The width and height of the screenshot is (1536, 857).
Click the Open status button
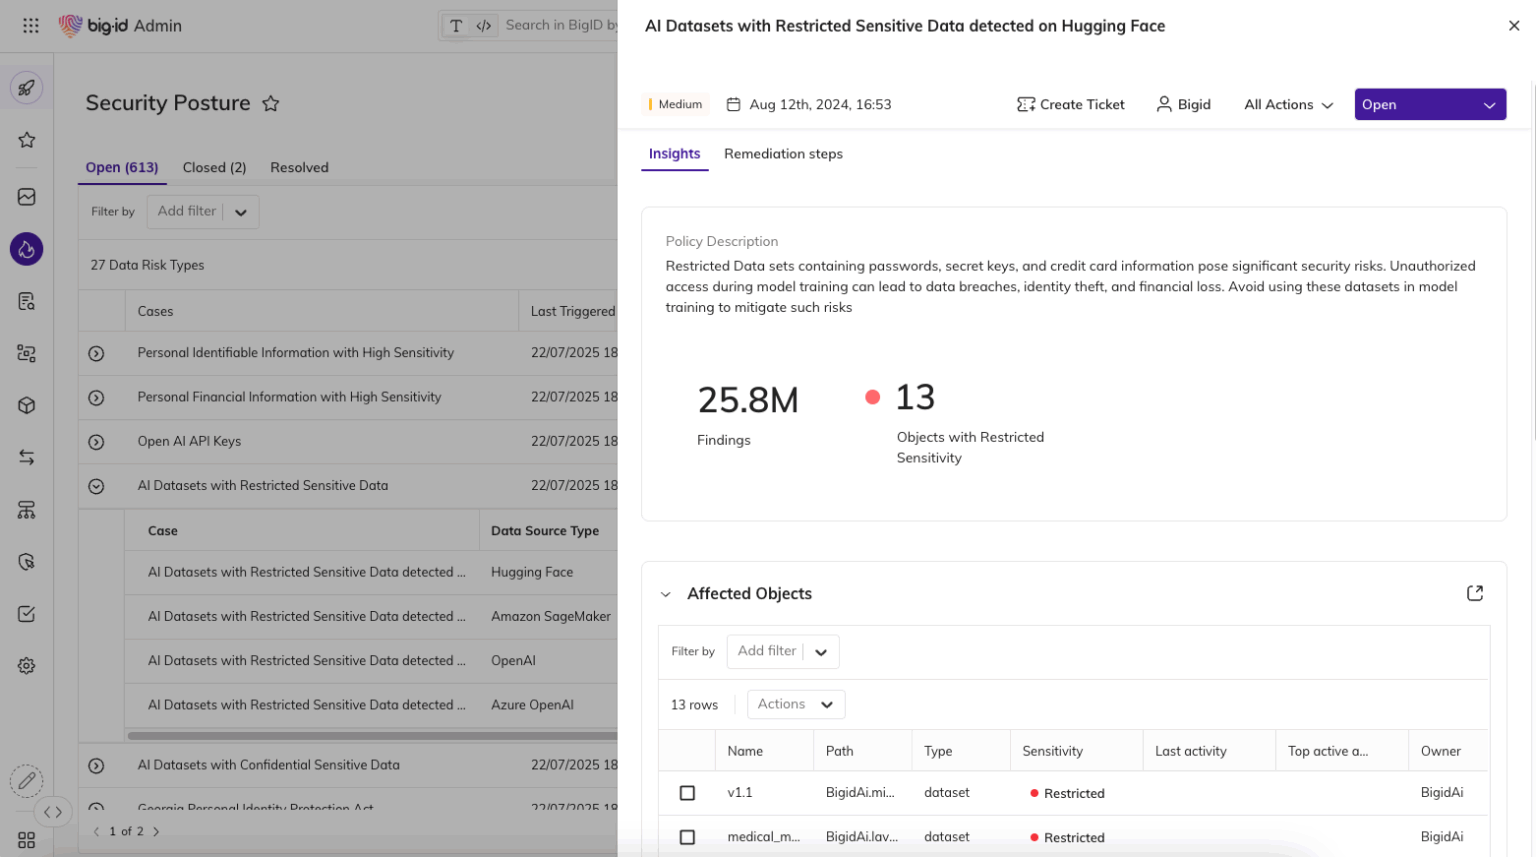coord(1429,104)
